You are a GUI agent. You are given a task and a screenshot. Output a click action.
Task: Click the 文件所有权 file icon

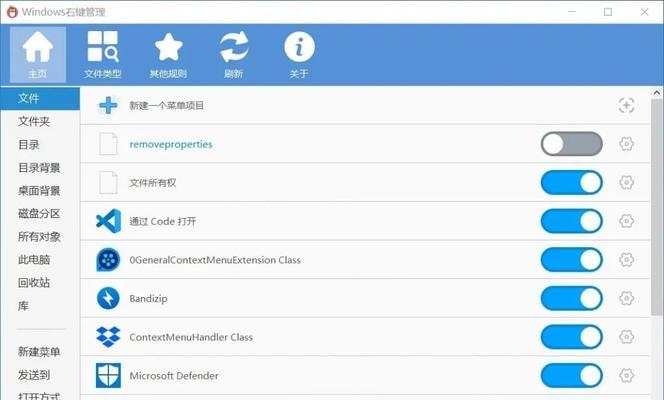coord(108,182)
